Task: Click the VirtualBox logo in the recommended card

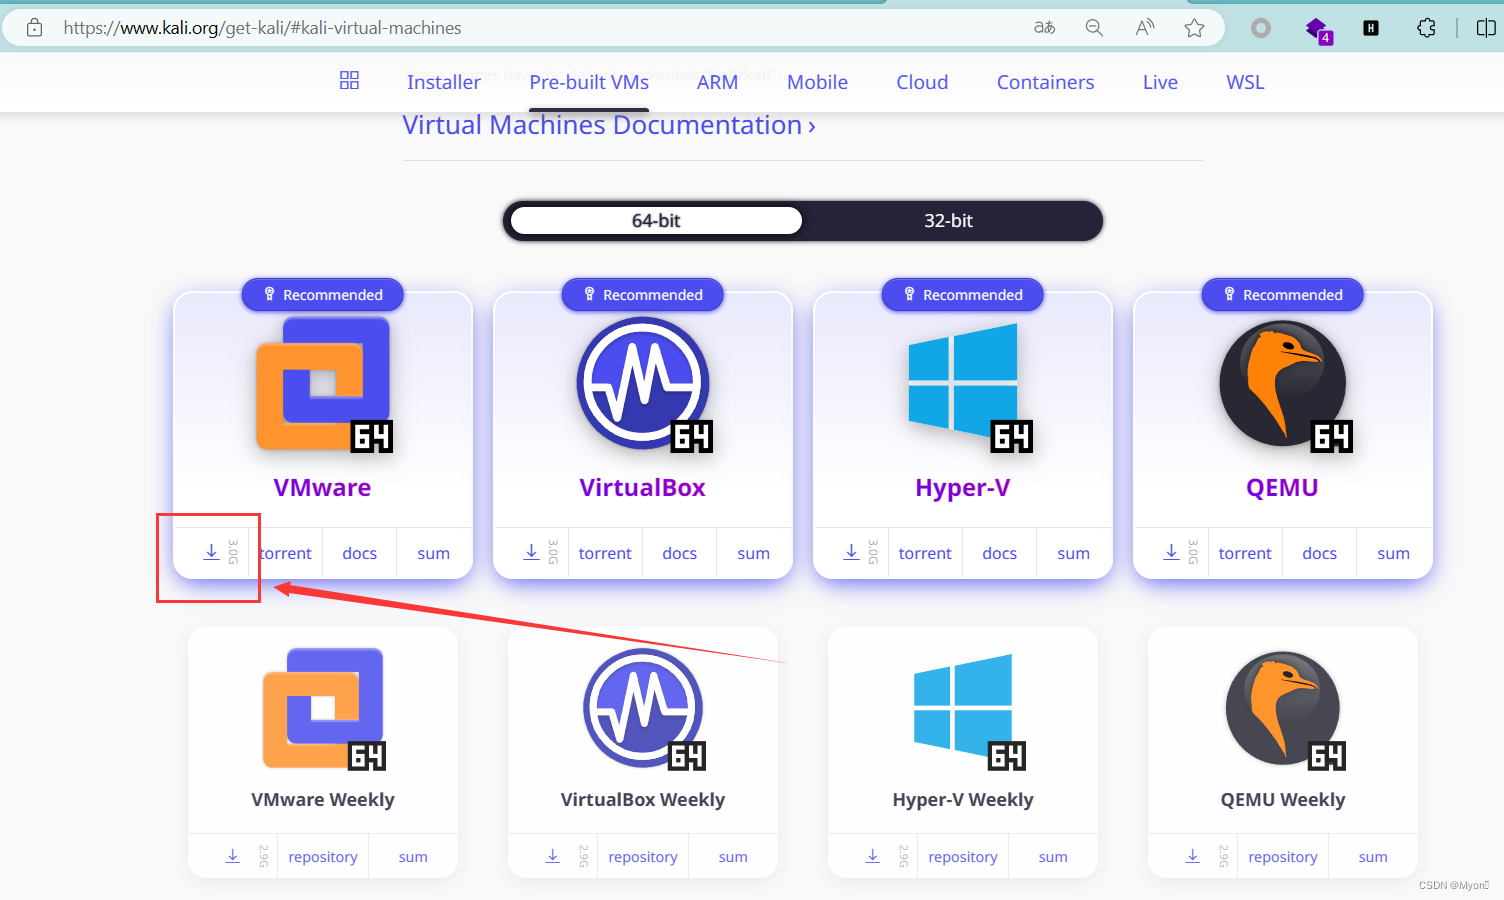Action: [x=643, y=384]
